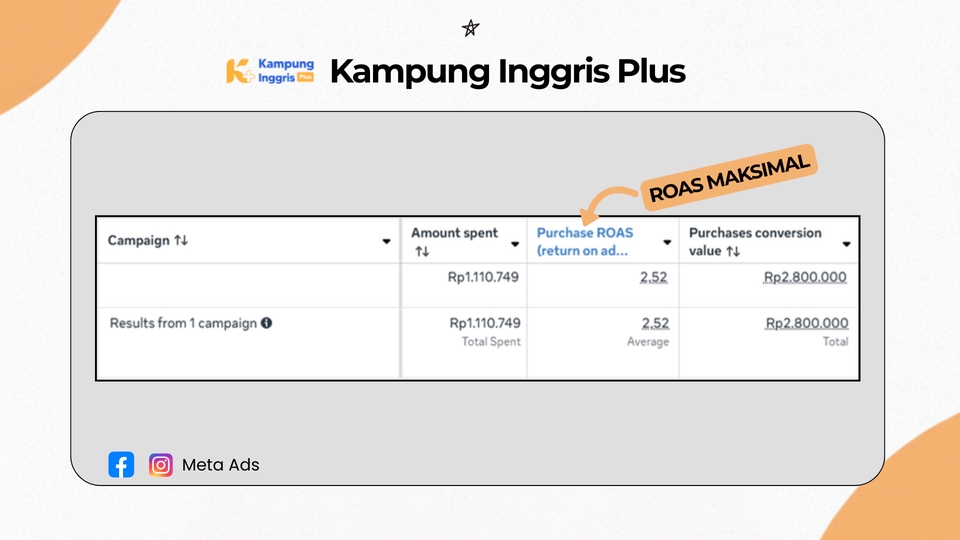Click the ROAS MAKSIMAL label
Image resolution: width=960 pixels, height=540 pixels.
729,178
